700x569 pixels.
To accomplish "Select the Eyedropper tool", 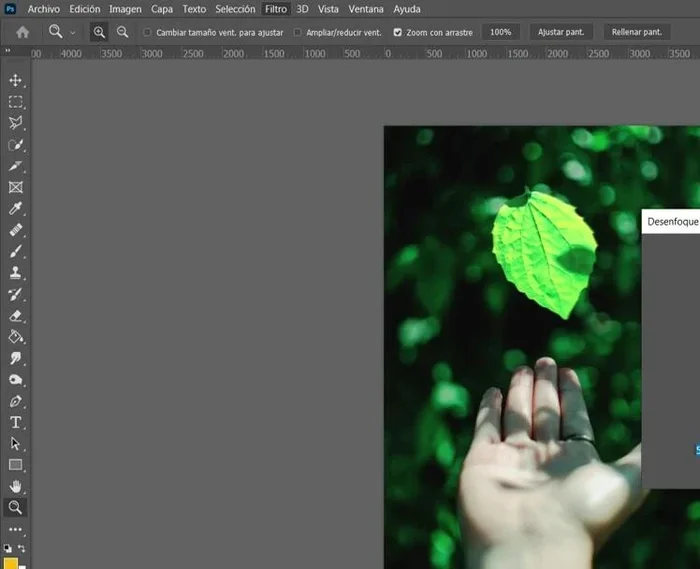I will (x=16, y=208).
